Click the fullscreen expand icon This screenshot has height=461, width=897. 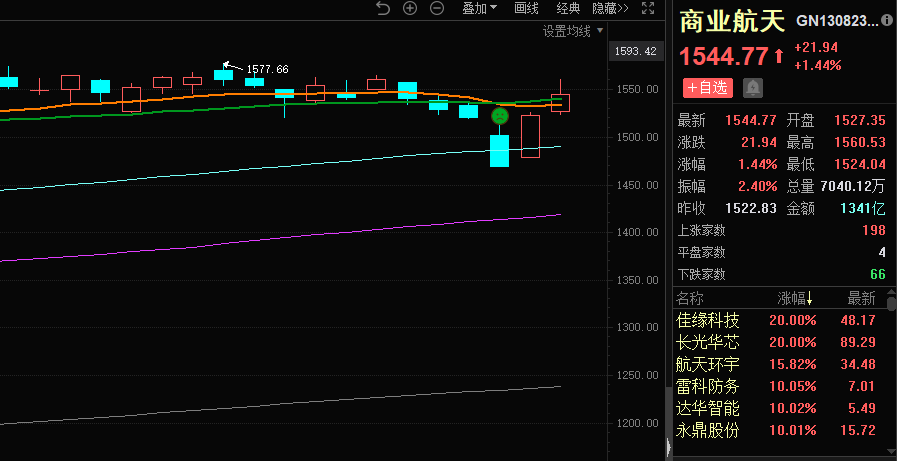[x=650, y=9]
